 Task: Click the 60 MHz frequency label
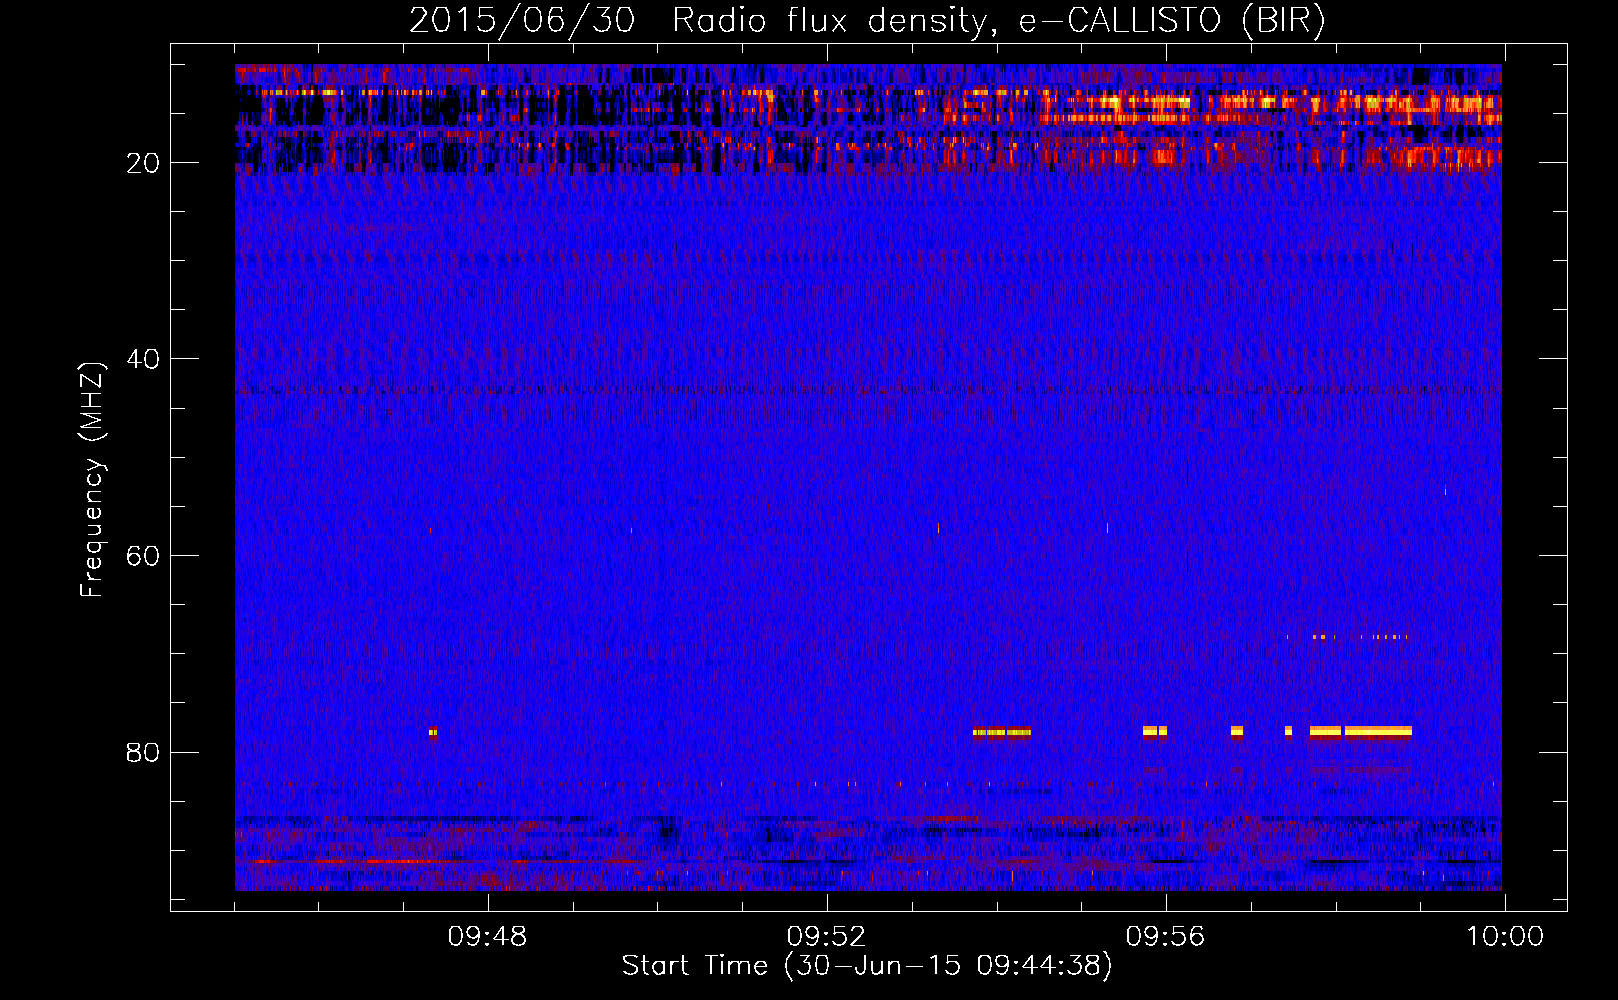pyautogui.click(x=143, y=556)
